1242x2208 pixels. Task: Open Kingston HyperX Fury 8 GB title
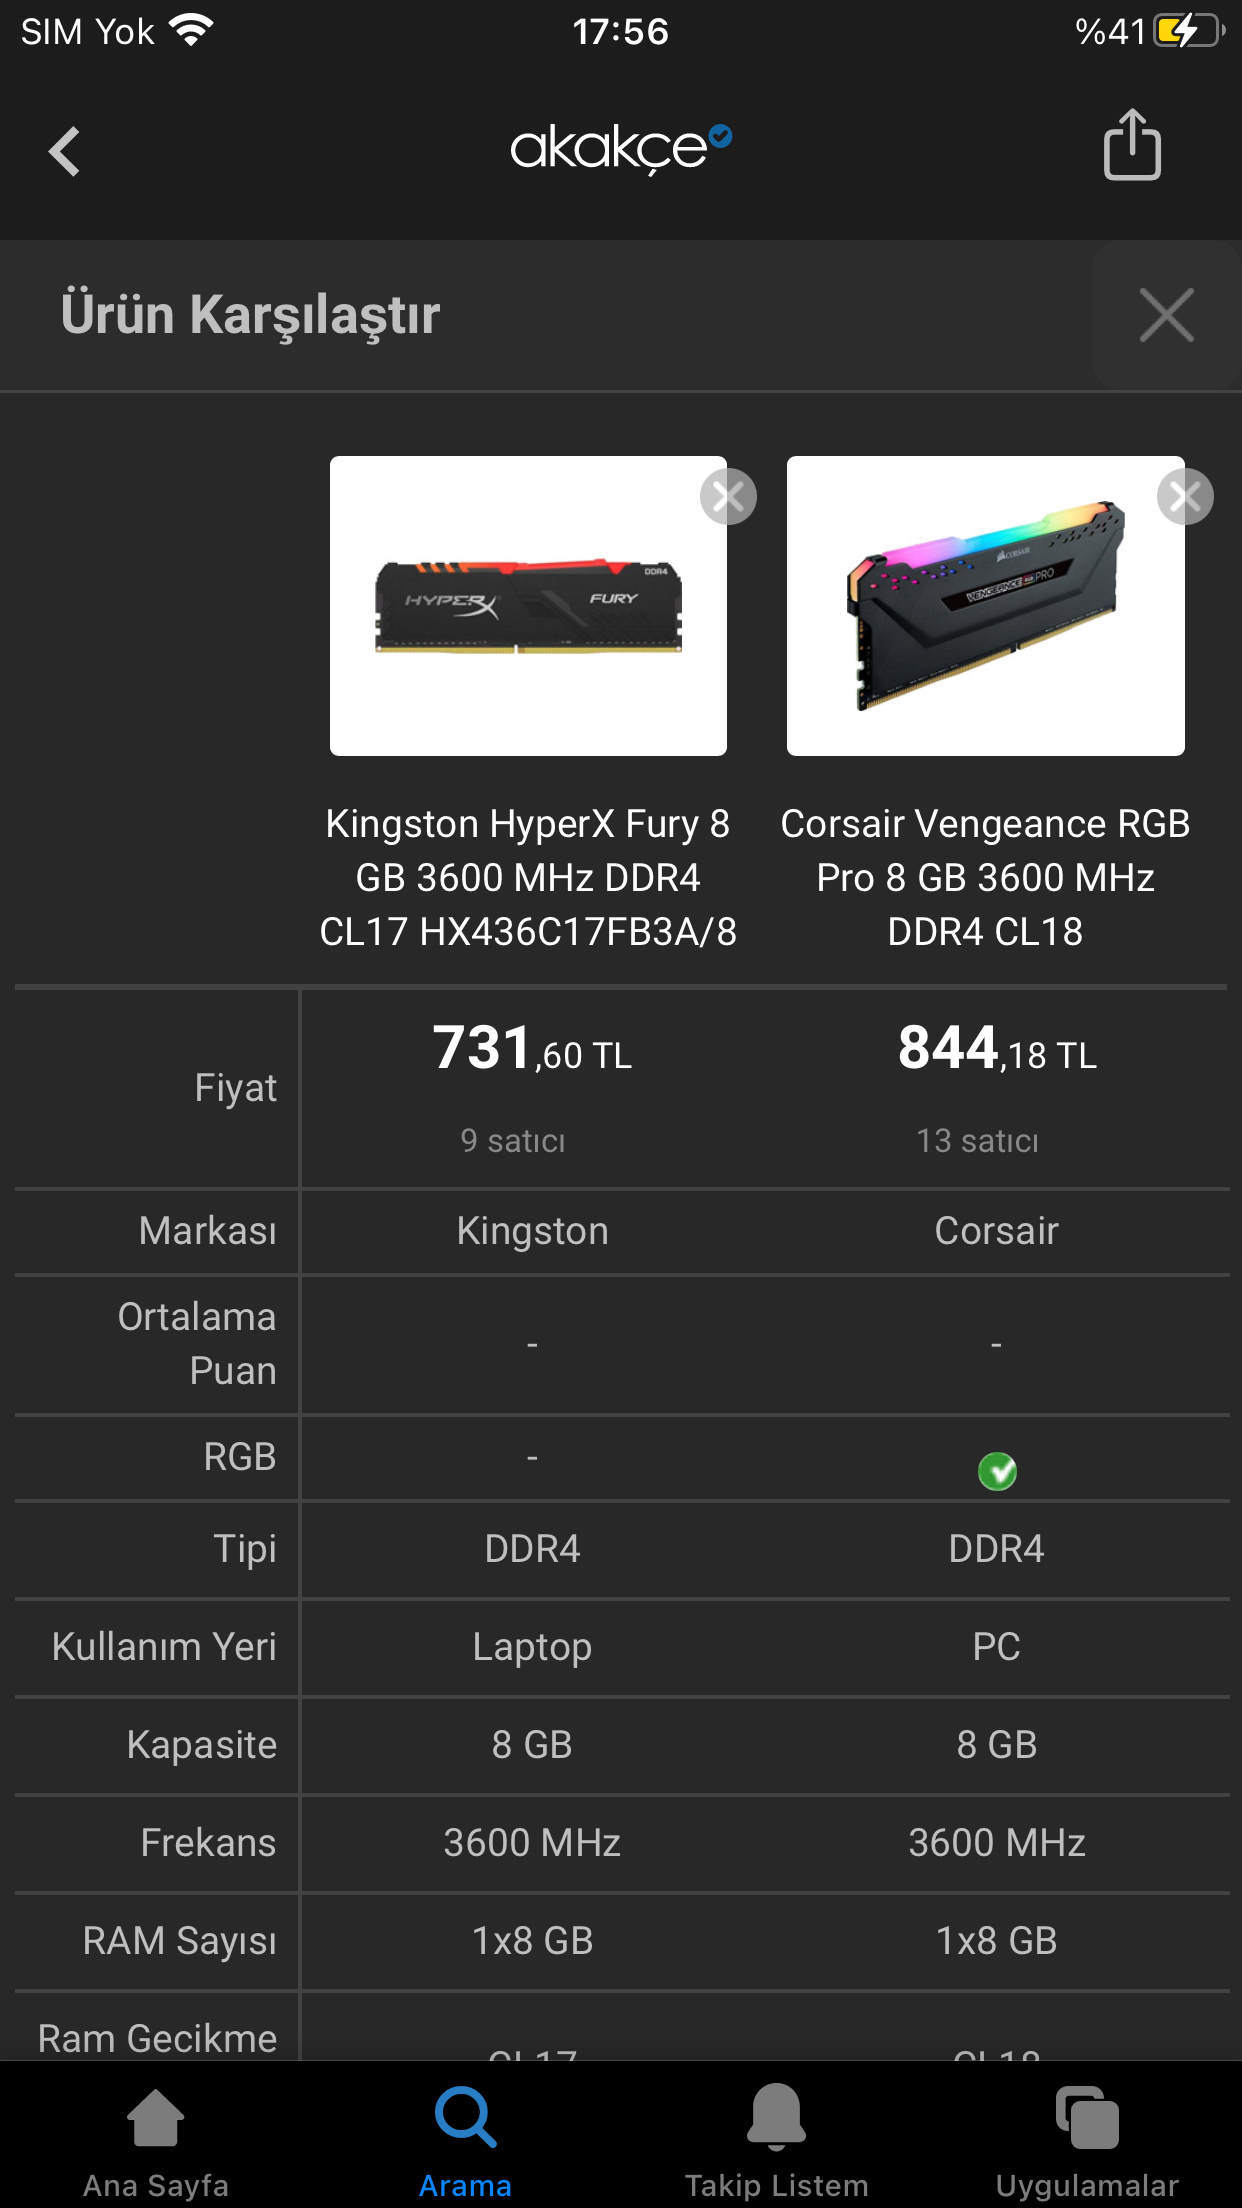coord(528,878)
